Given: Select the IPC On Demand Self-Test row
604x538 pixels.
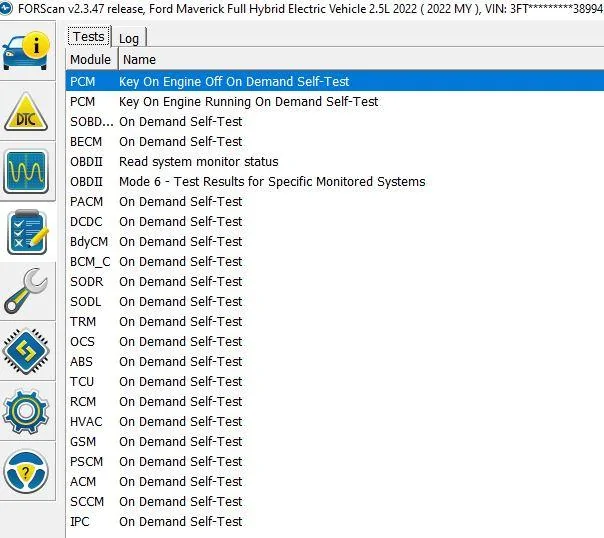Looking at the screenshot, I should click(x=335, y=522).
